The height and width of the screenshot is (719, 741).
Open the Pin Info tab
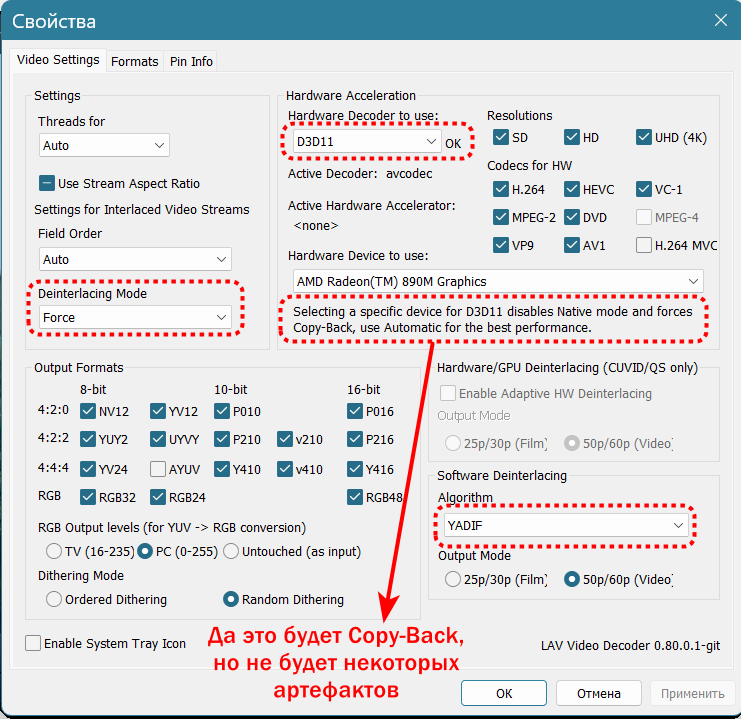pos(190,61)
